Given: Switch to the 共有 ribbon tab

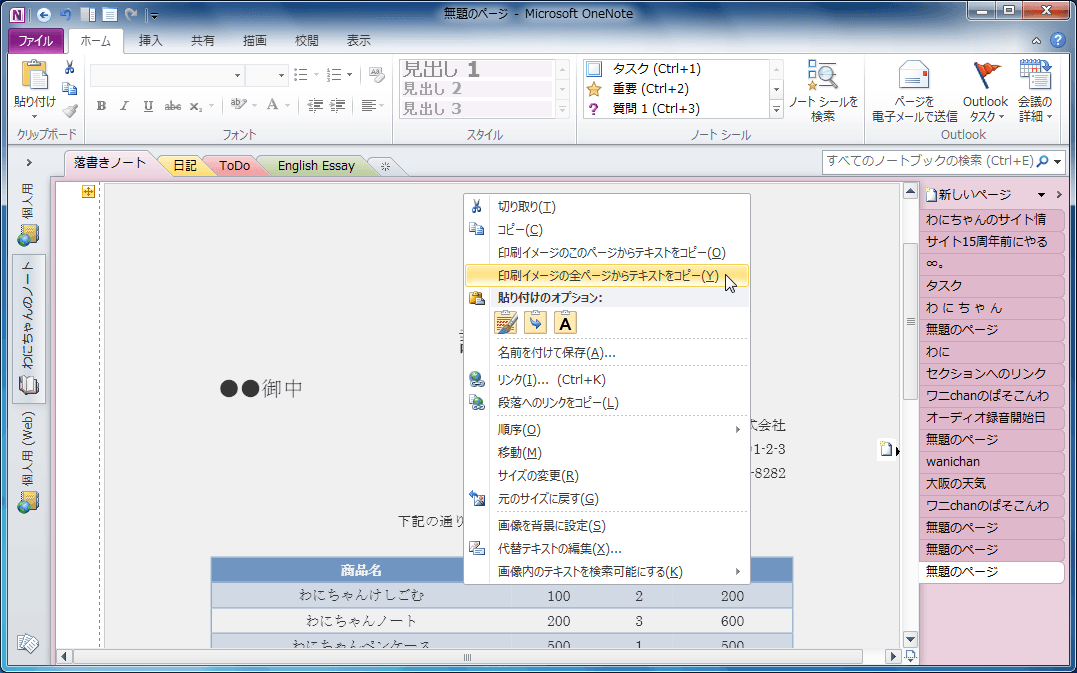Looking at the screenshot, I should [203, 41].
